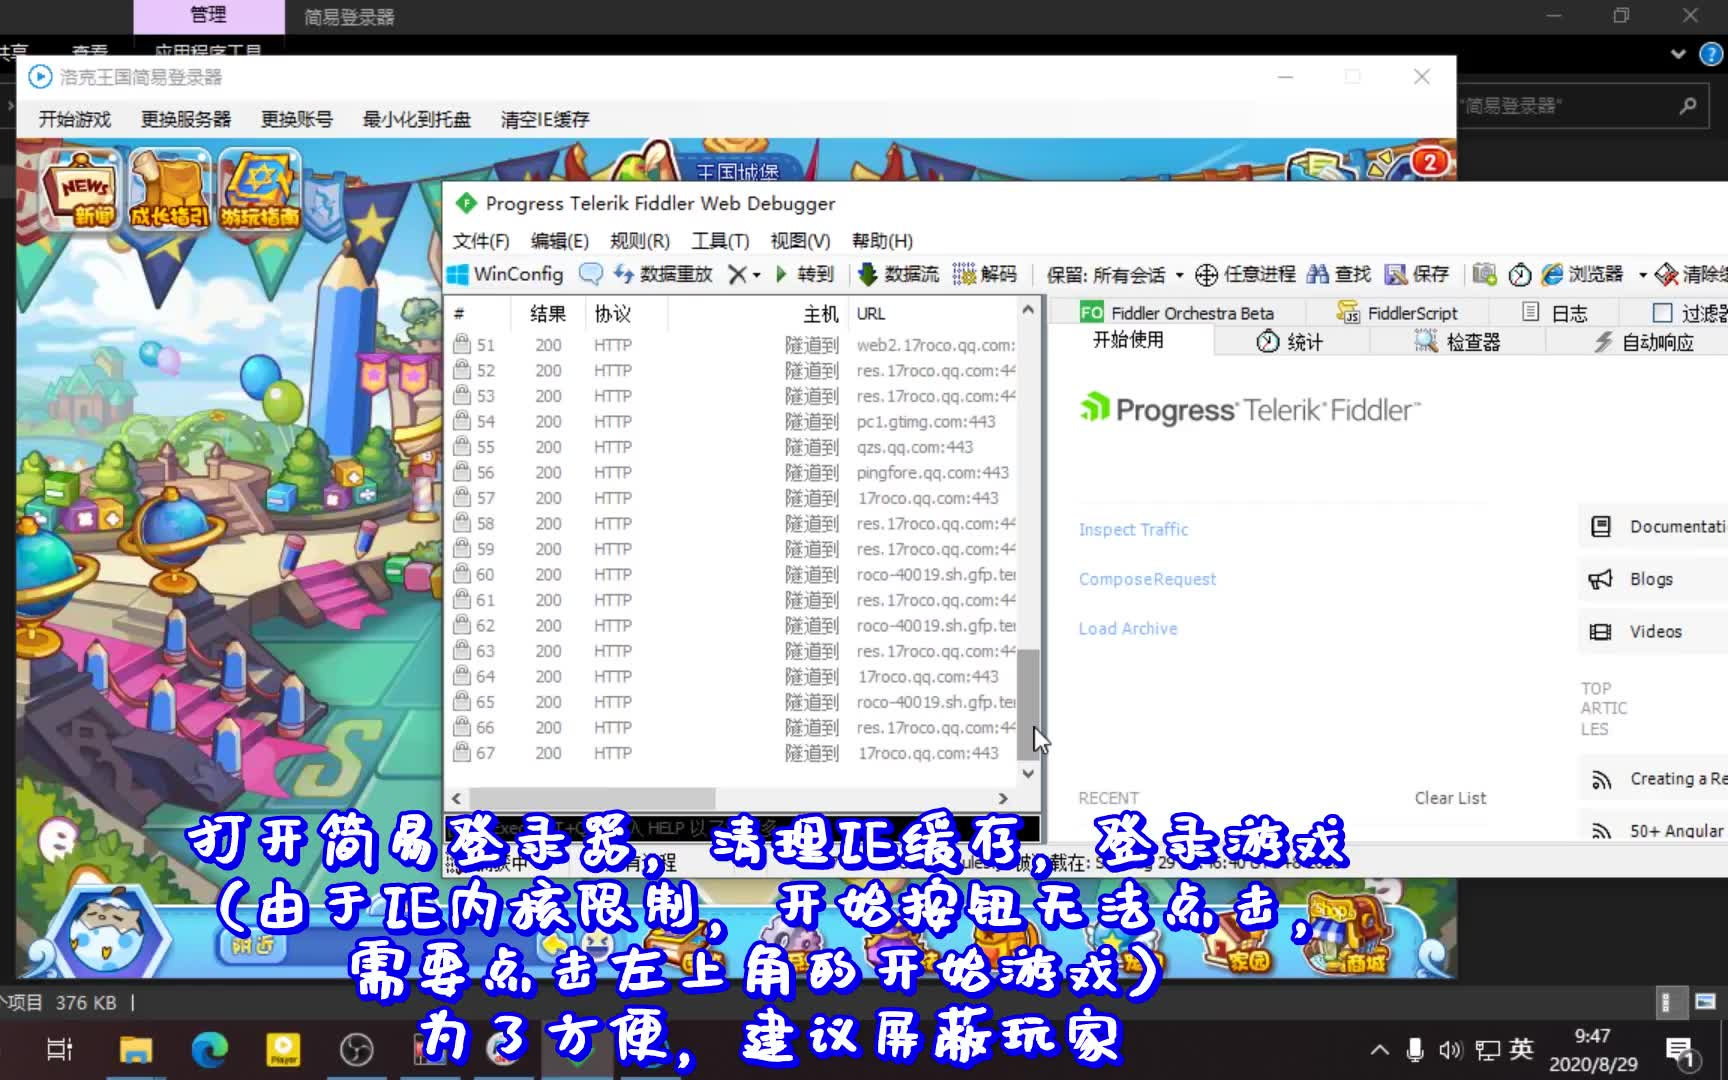The height and width of the screenshot is (1080, 1728).
Task: Toggle the Stream (数据流) button
Action: coord(898,274)
